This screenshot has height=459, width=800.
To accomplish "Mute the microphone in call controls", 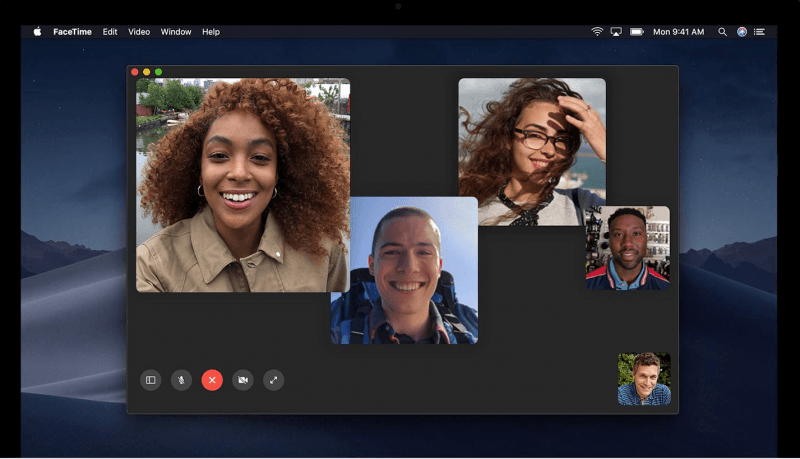I will [181, 380].
